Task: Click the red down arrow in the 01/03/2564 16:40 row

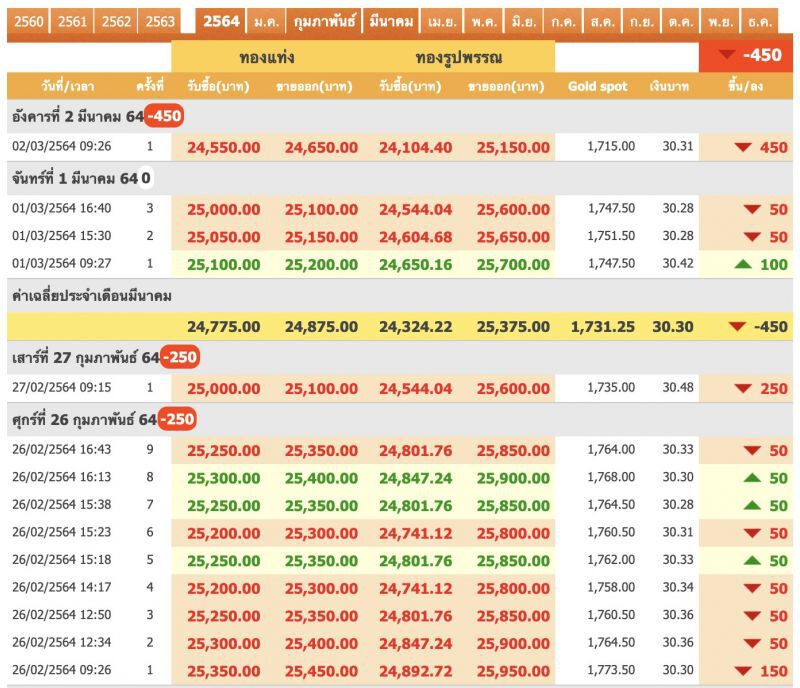Action: pyautogui.click(x=752, y=209)
